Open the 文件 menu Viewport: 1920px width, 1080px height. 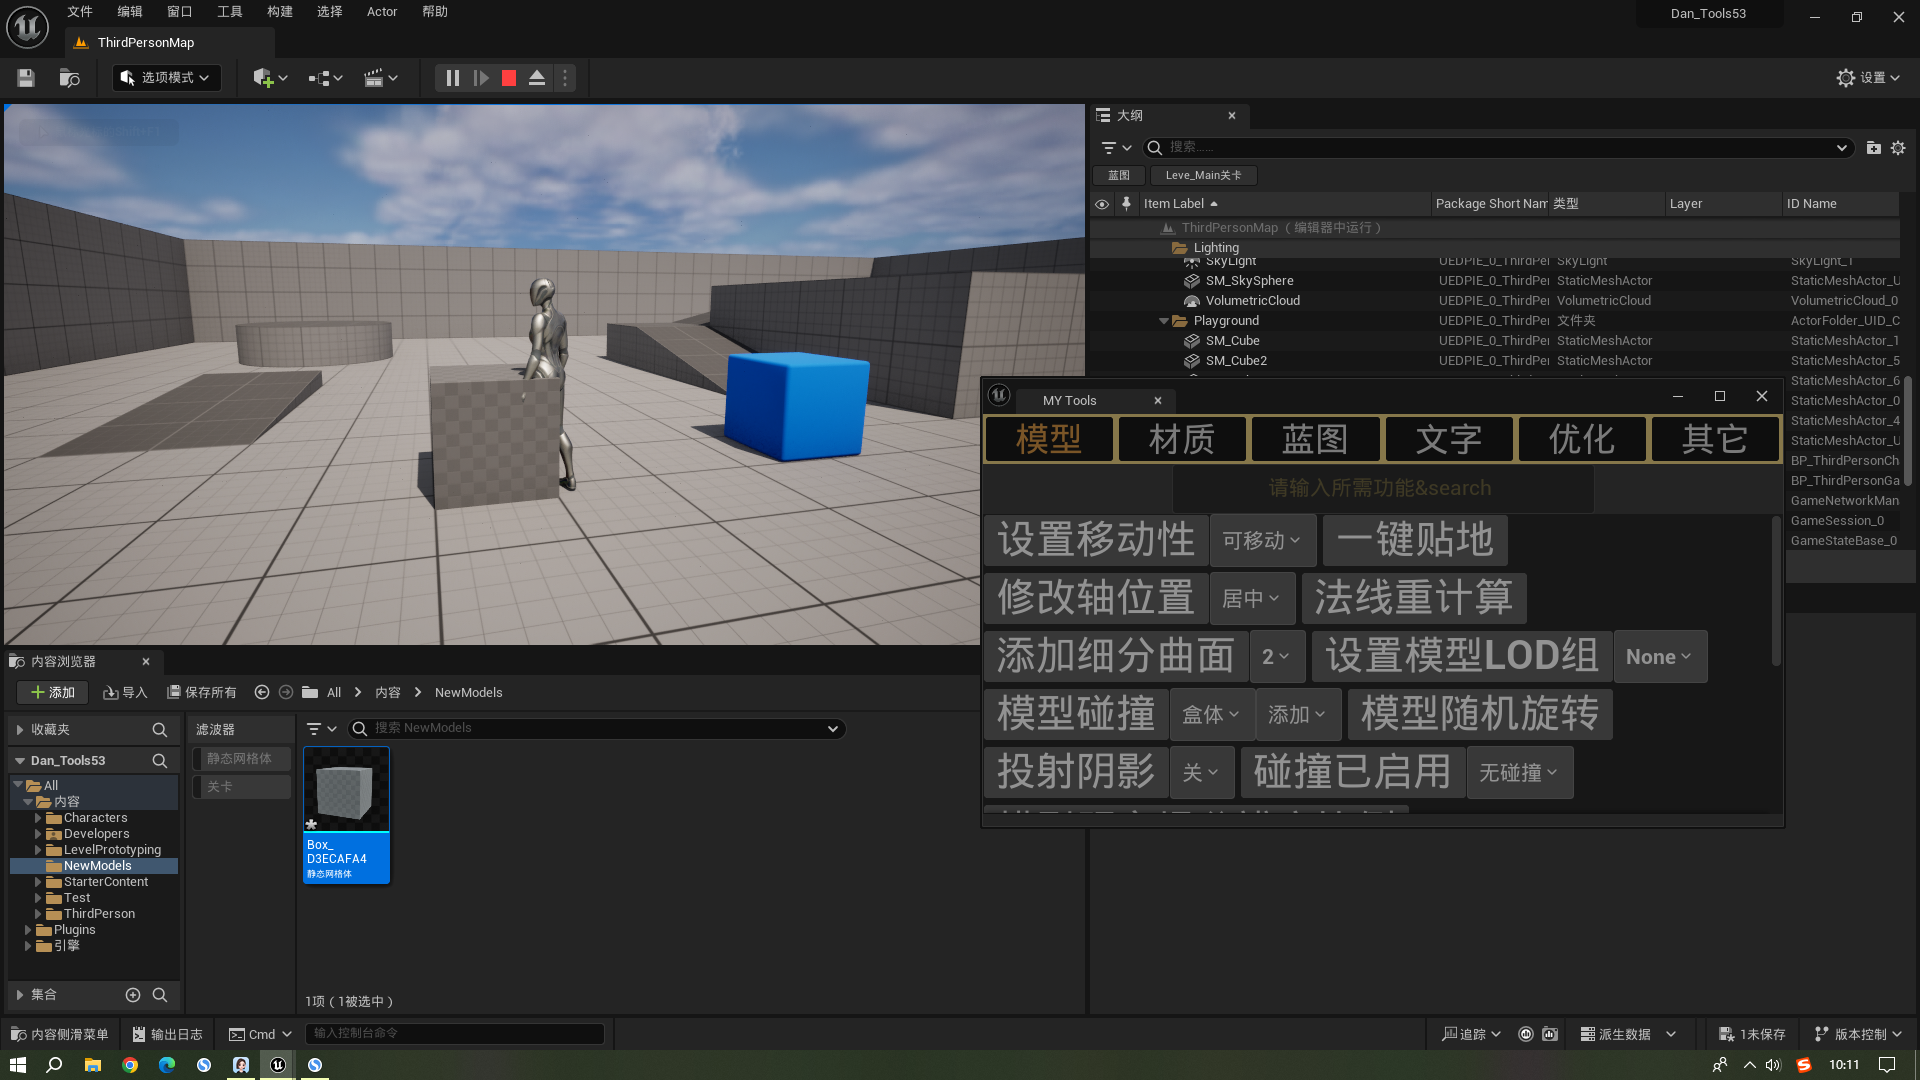coord(80,12)
